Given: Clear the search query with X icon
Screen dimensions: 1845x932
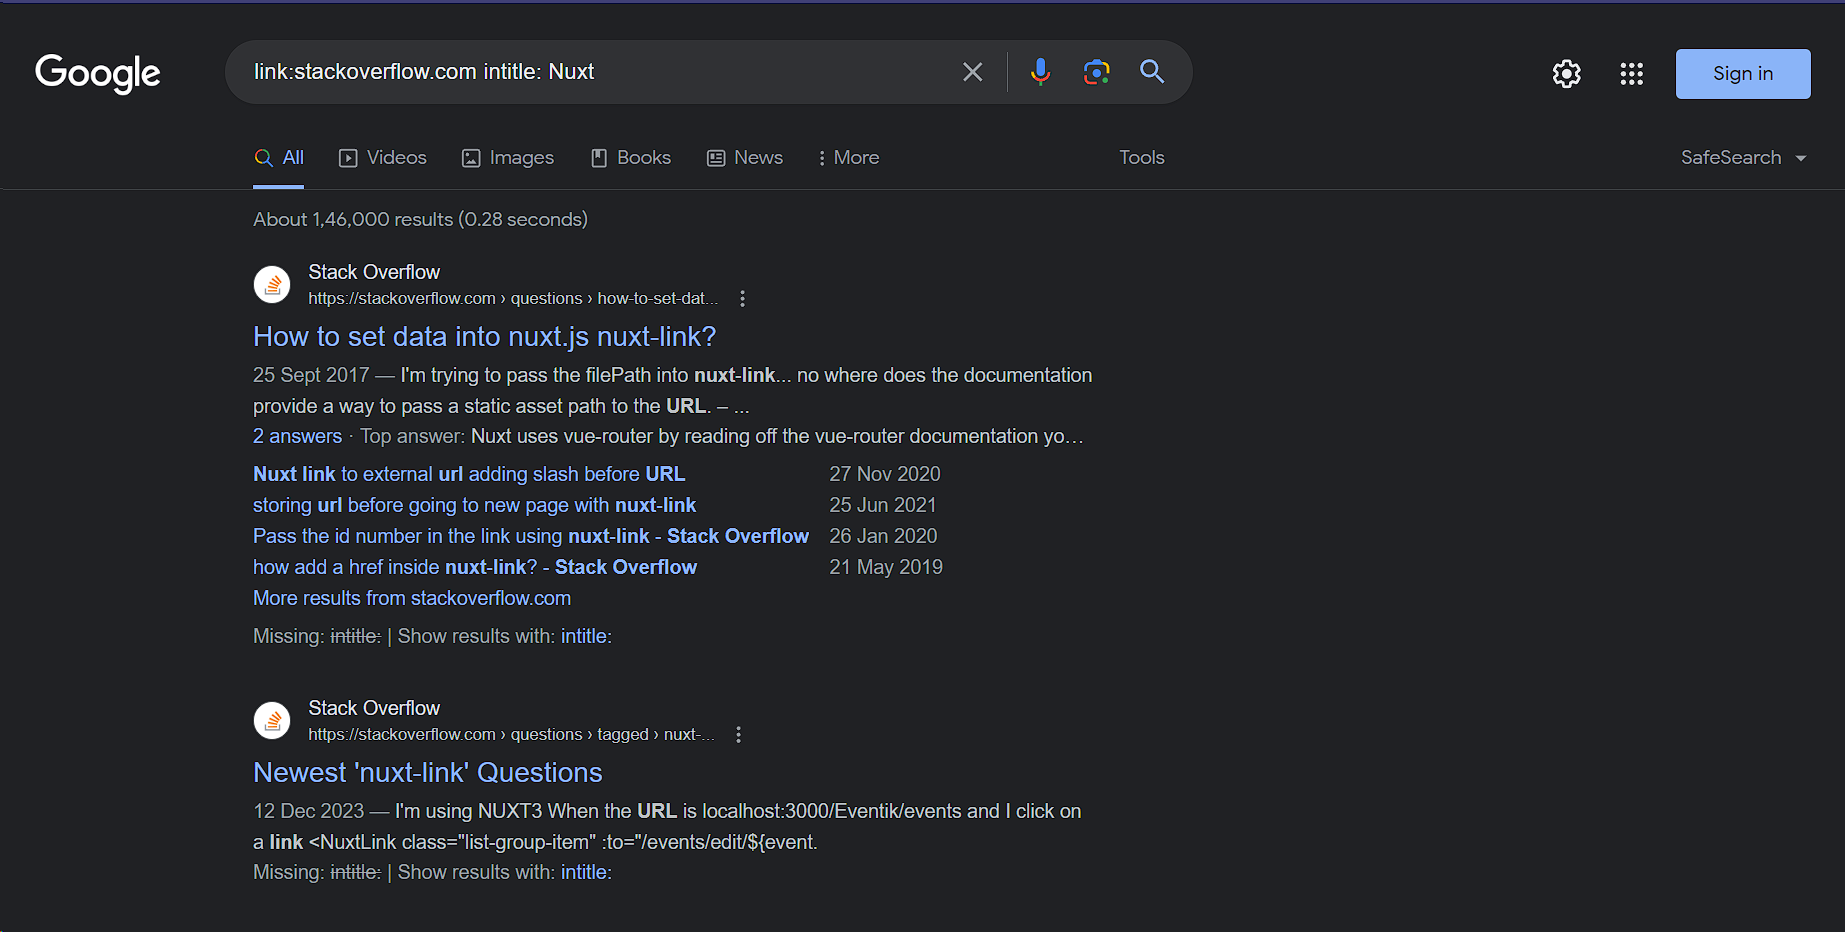Looking at the screenshot, I should (x=972, y=72).
